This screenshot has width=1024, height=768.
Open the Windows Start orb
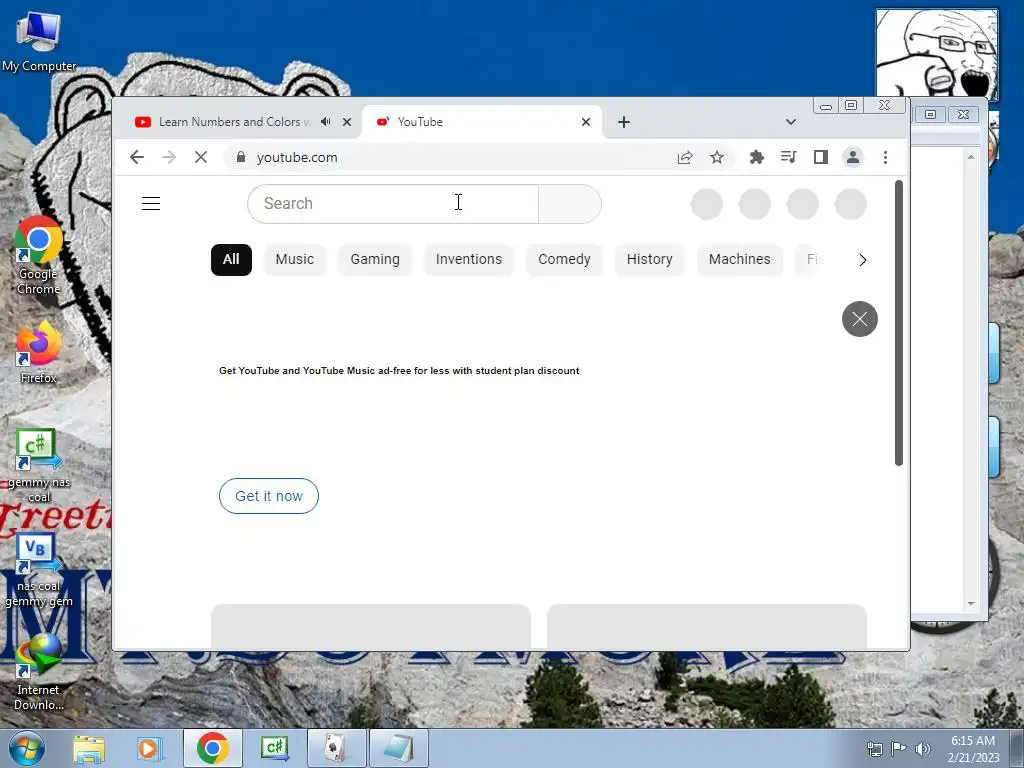point(27,748)
